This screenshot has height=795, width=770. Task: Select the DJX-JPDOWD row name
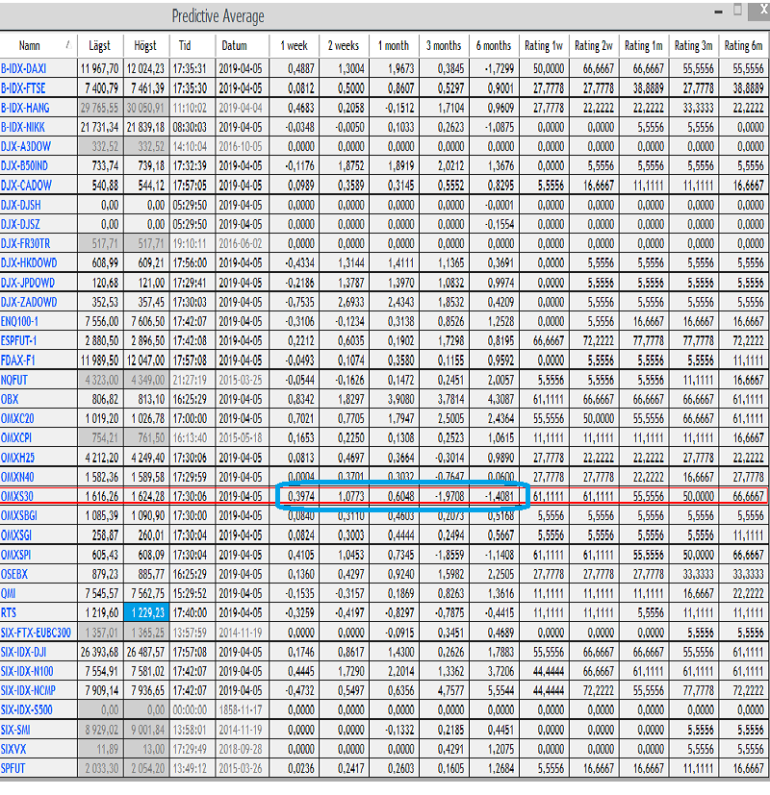tap(28, 282)
